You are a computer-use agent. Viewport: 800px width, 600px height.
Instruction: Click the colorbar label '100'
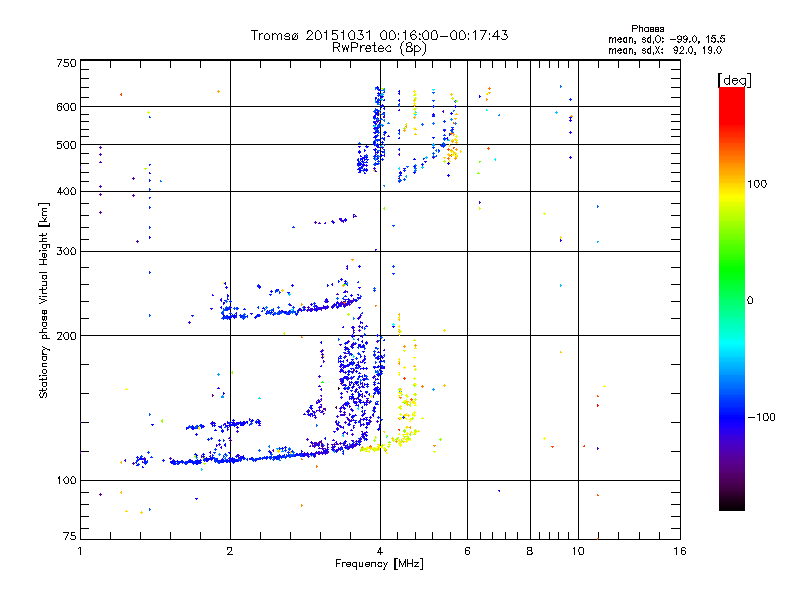tap(757, 184)
